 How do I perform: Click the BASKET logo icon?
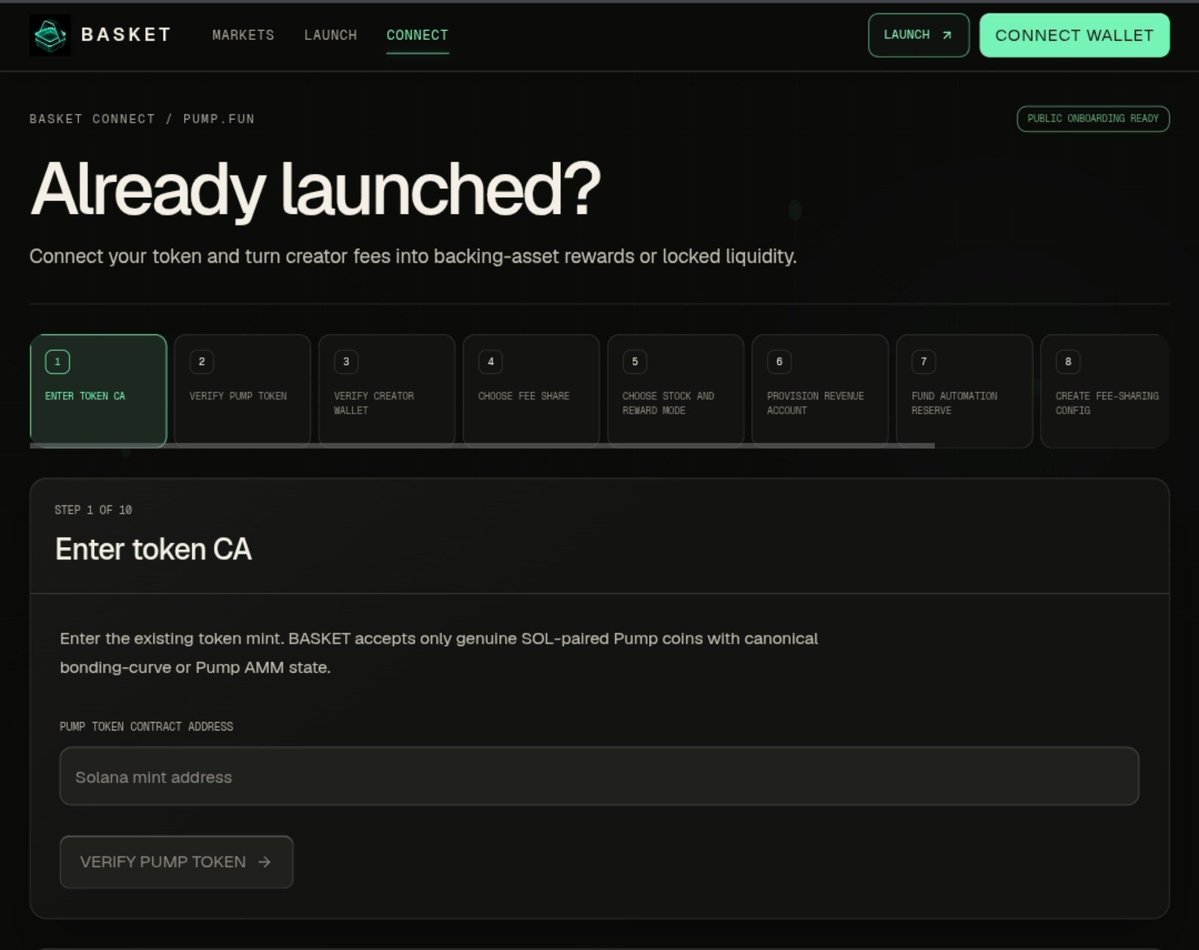point(50,34)
